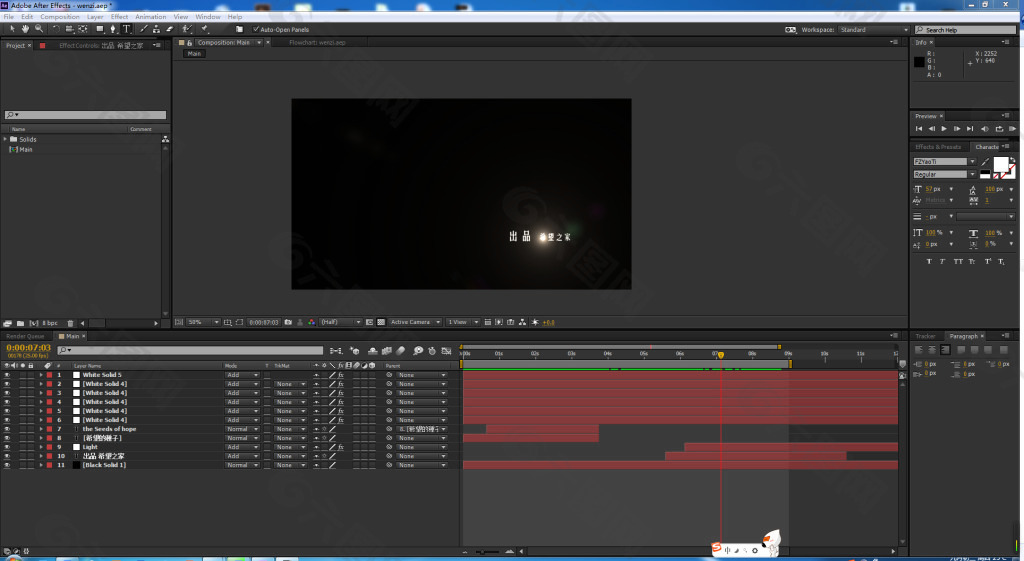The height and width of the screenshot is (561, 1024).
Task: Toggle solo switch for layer 8
Action: tap(22, 438)
